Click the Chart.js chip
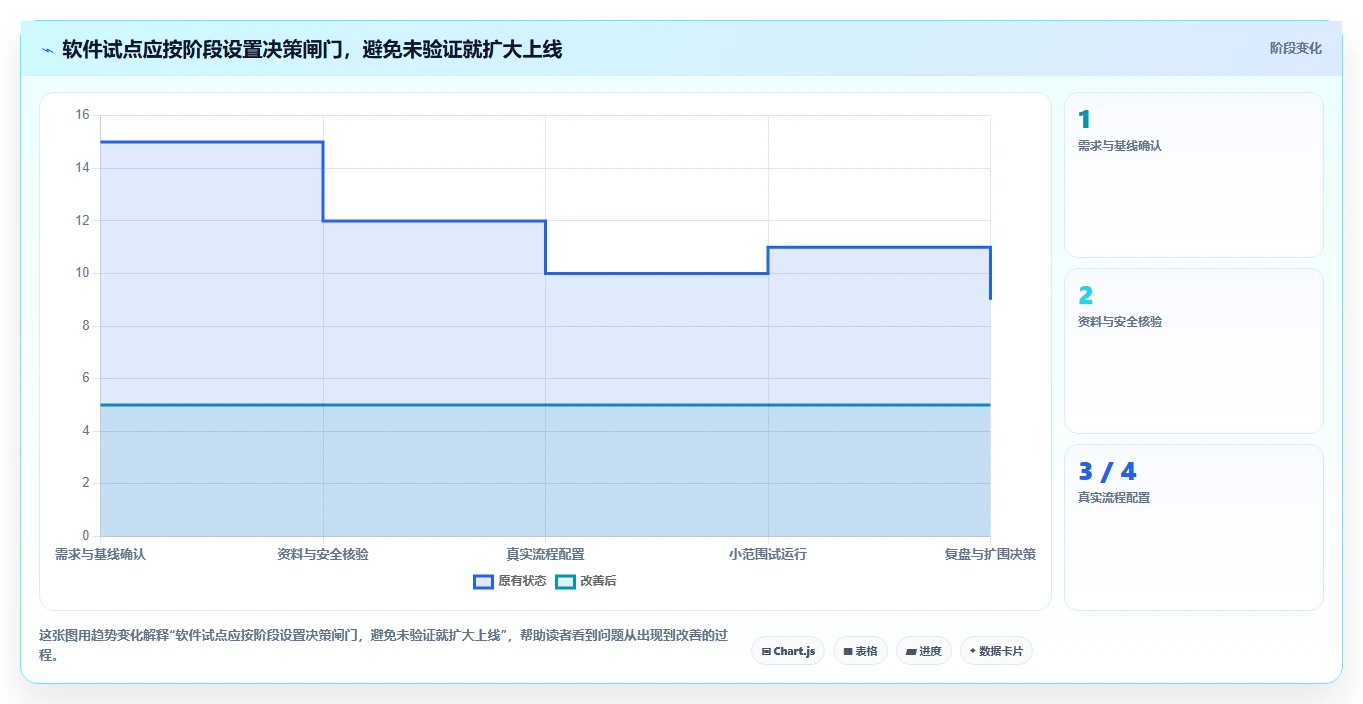Screen dimensions: 1363x704 (788, 651)
